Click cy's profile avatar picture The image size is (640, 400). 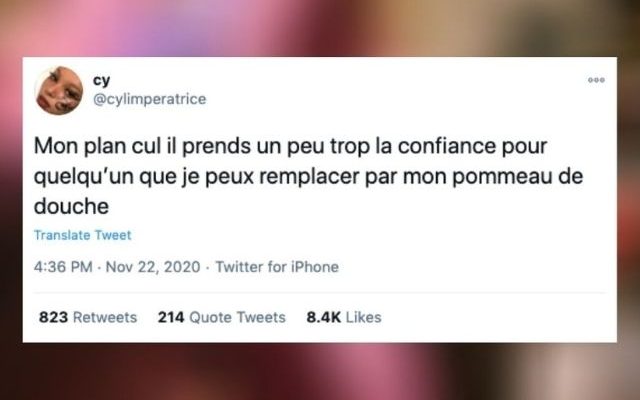tap(60, 90)
